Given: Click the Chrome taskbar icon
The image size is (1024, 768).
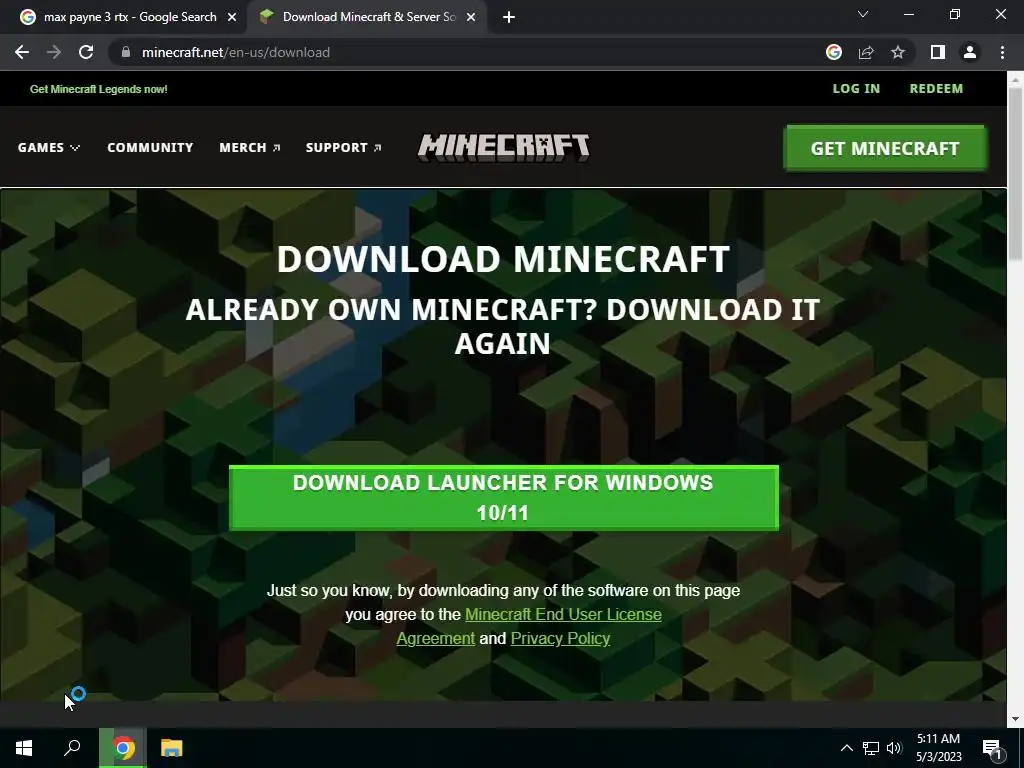Looking at the screenshot, I should pyautogui.click(x=123, y=748).
